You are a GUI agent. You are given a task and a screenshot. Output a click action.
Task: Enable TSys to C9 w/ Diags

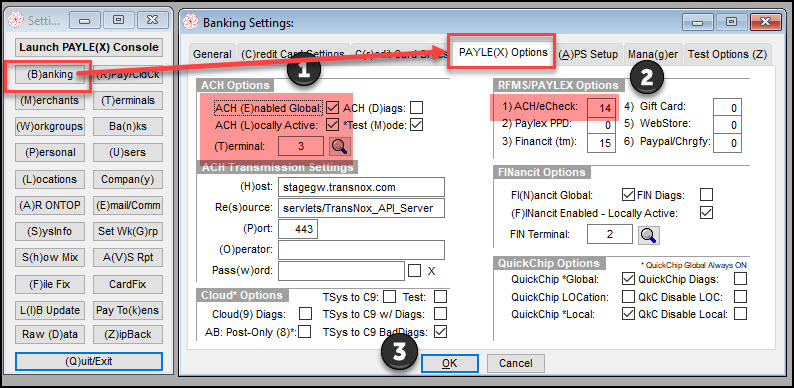441,314
